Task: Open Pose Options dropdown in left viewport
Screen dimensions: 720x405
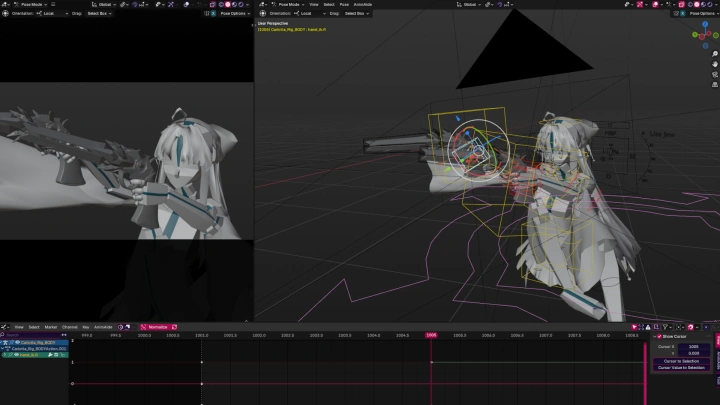Action: (x=235, y=13)
